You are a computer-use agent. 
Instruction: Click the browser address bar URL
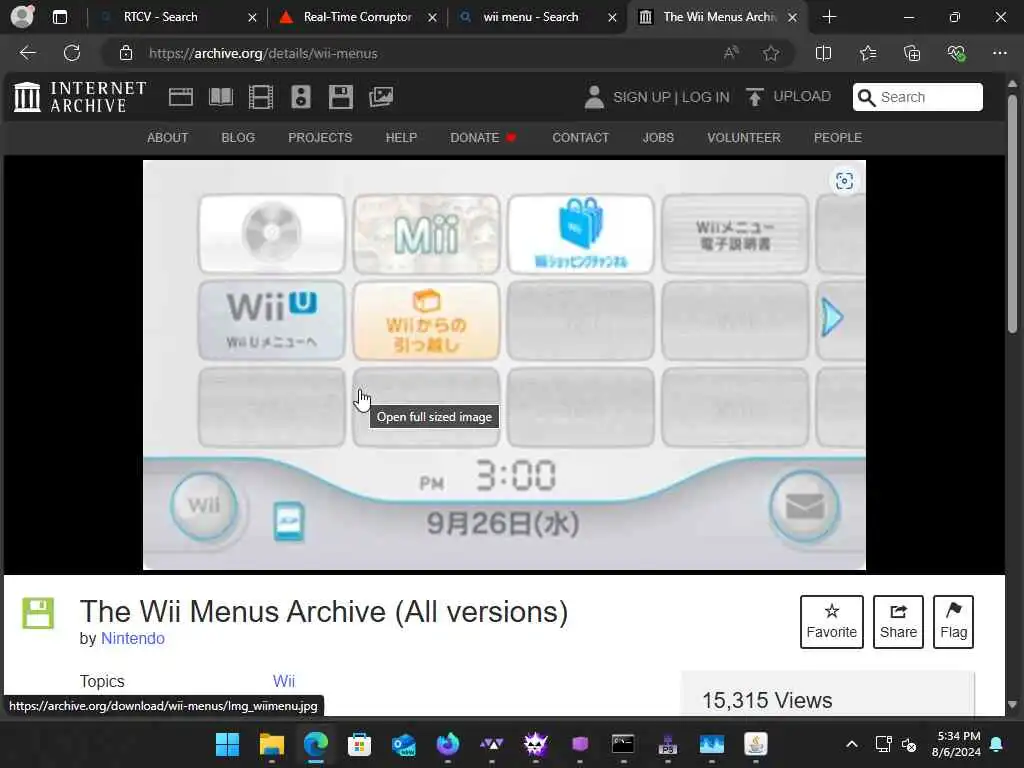[x=263, y=54]
